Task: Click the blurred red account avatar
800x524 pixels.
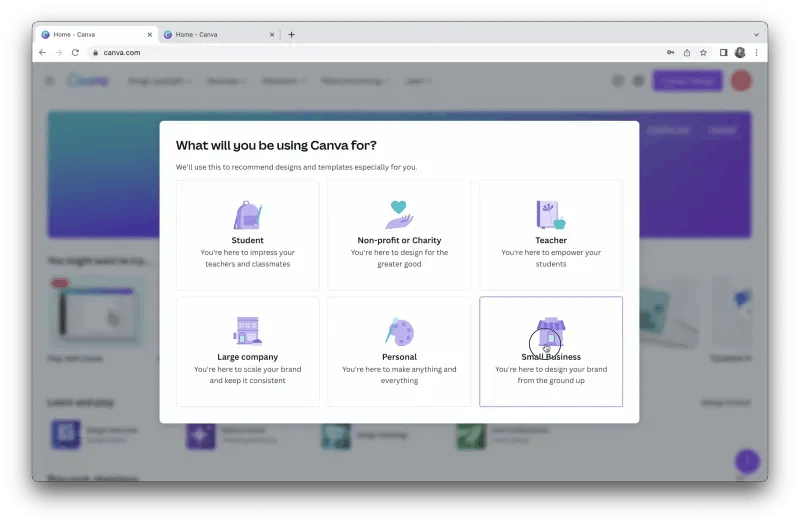Action: [x=741, y=81]
